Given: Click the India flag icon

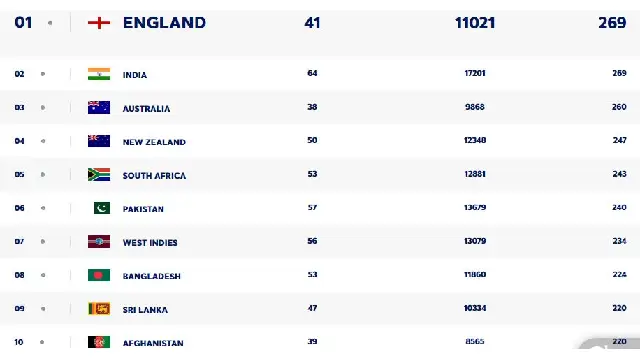Looking at the screenshot, I should (99, 74).
